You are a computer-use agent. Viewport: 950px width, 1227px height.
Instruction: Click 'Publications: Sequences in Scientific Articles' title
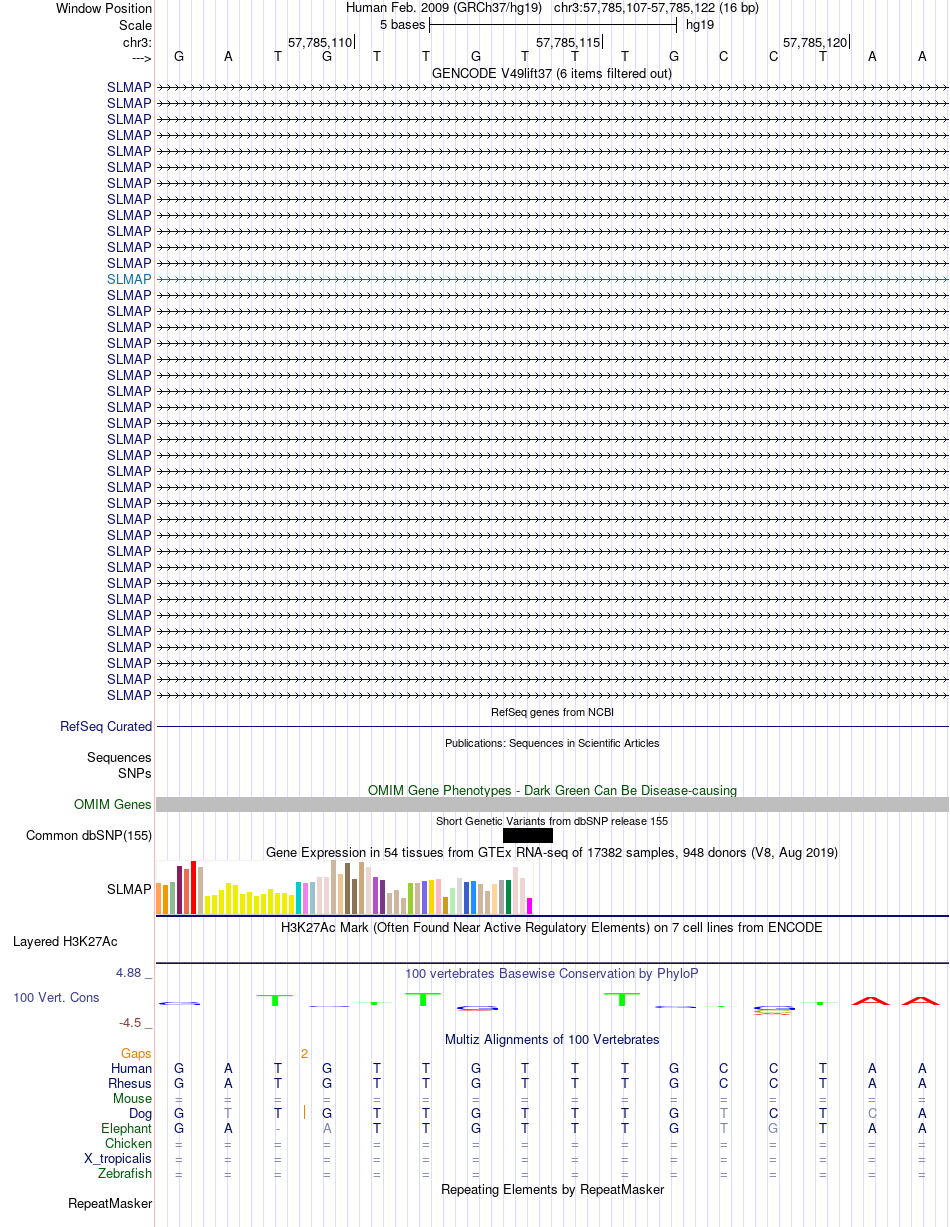tap(552, 743)
